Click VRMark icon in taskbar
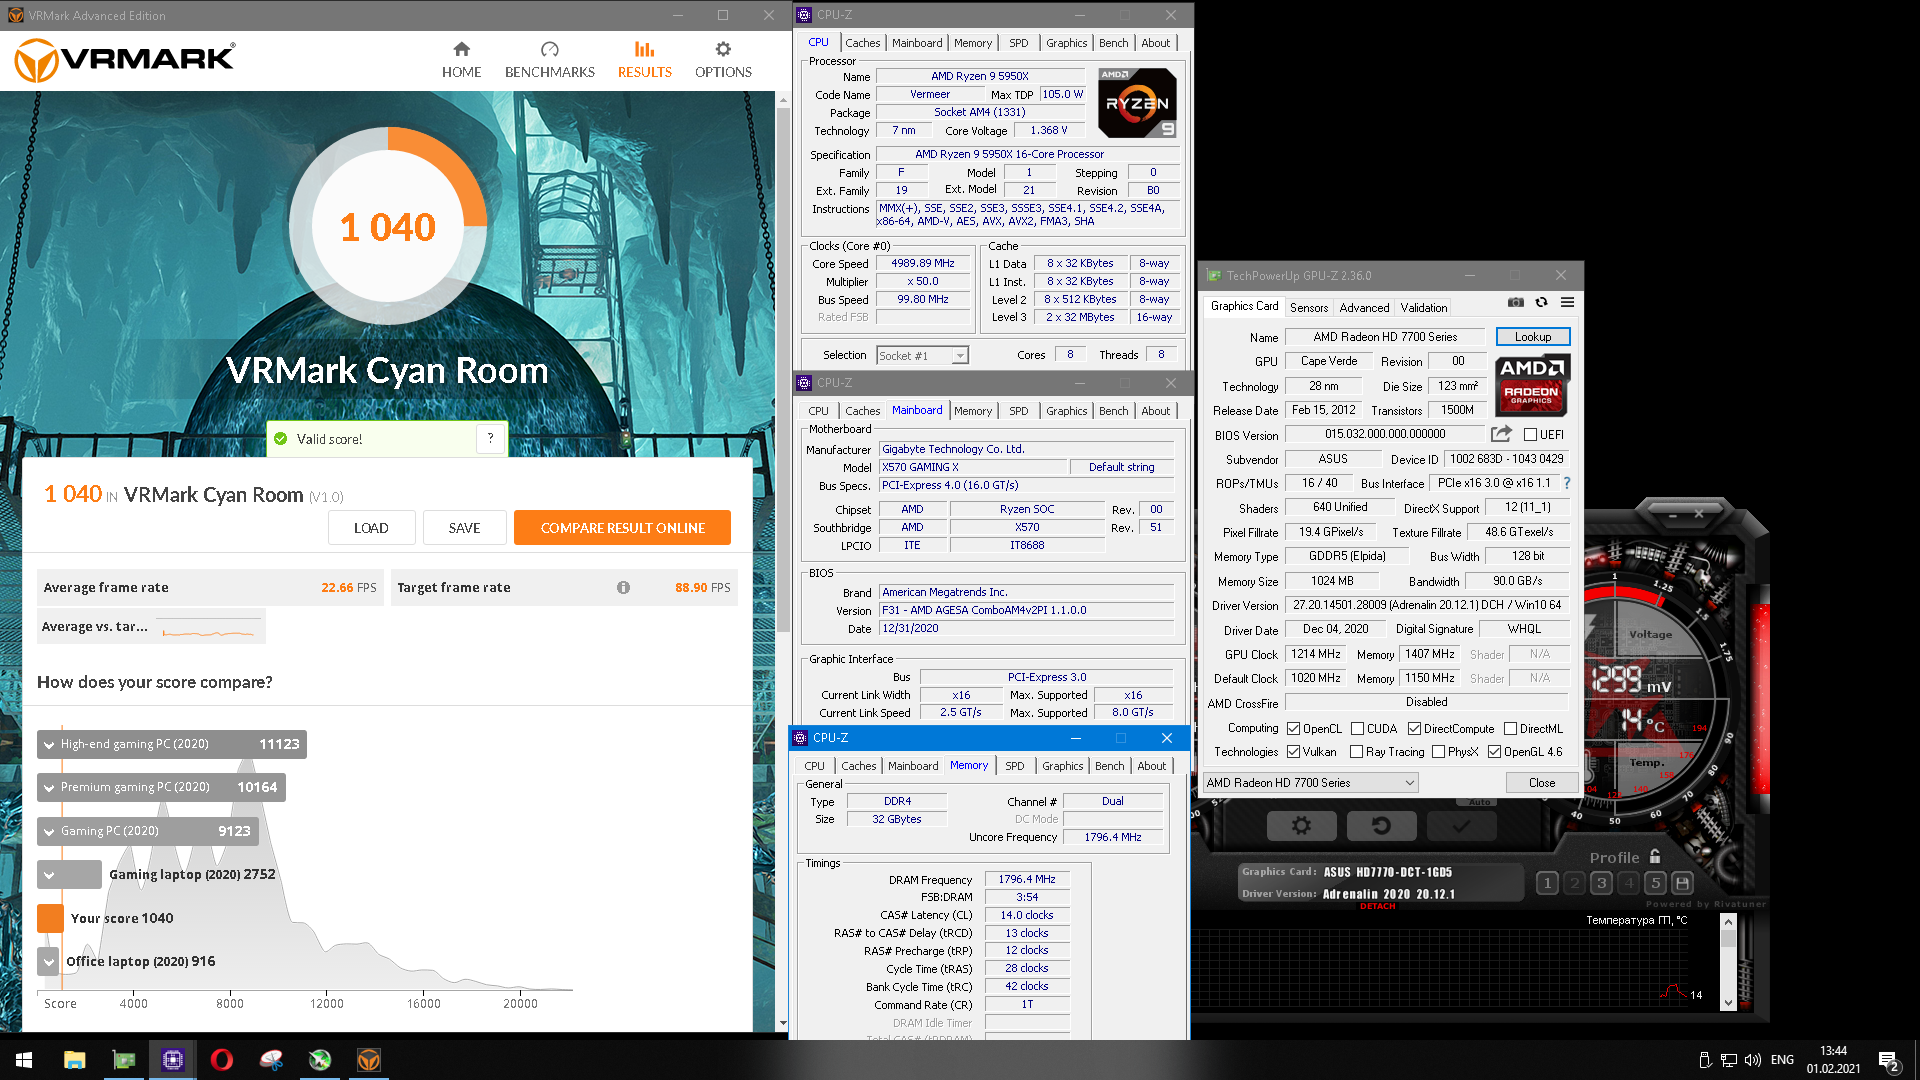1920x1080 pixels. tap(369, 1060)
